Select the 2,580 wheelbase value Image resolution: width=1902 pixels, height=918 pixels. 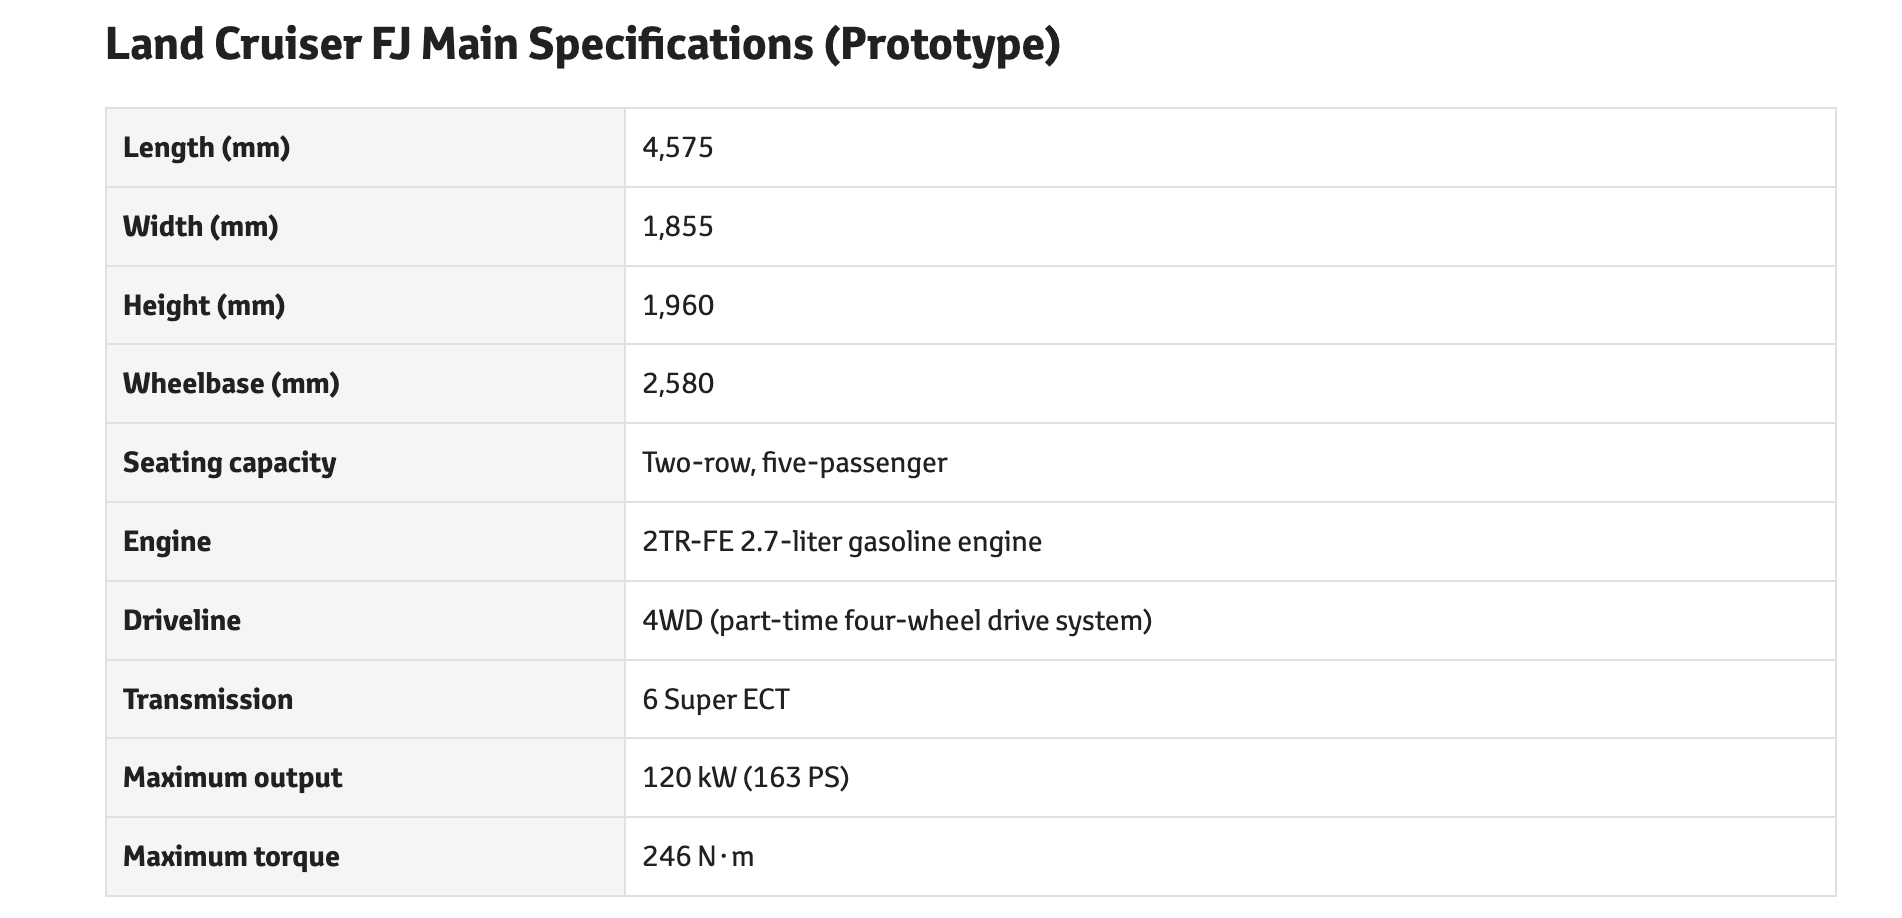pos(678,384)
